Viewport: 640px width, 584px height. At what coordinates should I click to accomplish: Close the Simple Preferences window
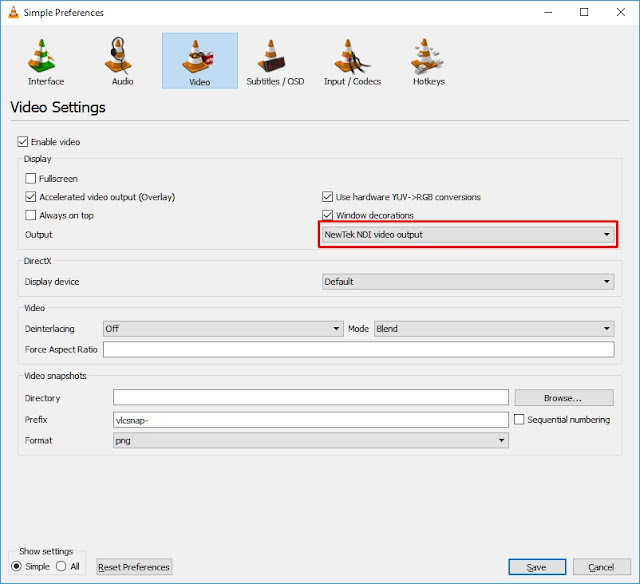tap(620, 12)
